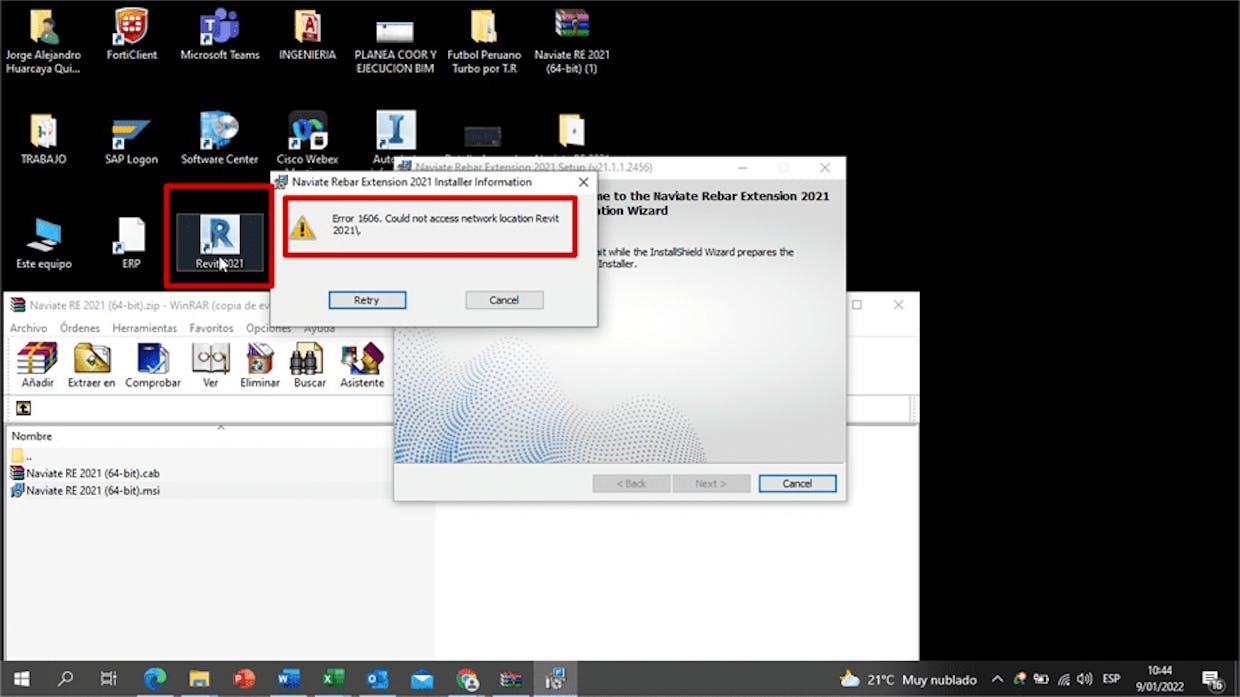The height and width of the screenshot is (697, 1240).
Task: Click the Eliminar toolbar icon in WinRAR
Action: click(x=260, y=365)
